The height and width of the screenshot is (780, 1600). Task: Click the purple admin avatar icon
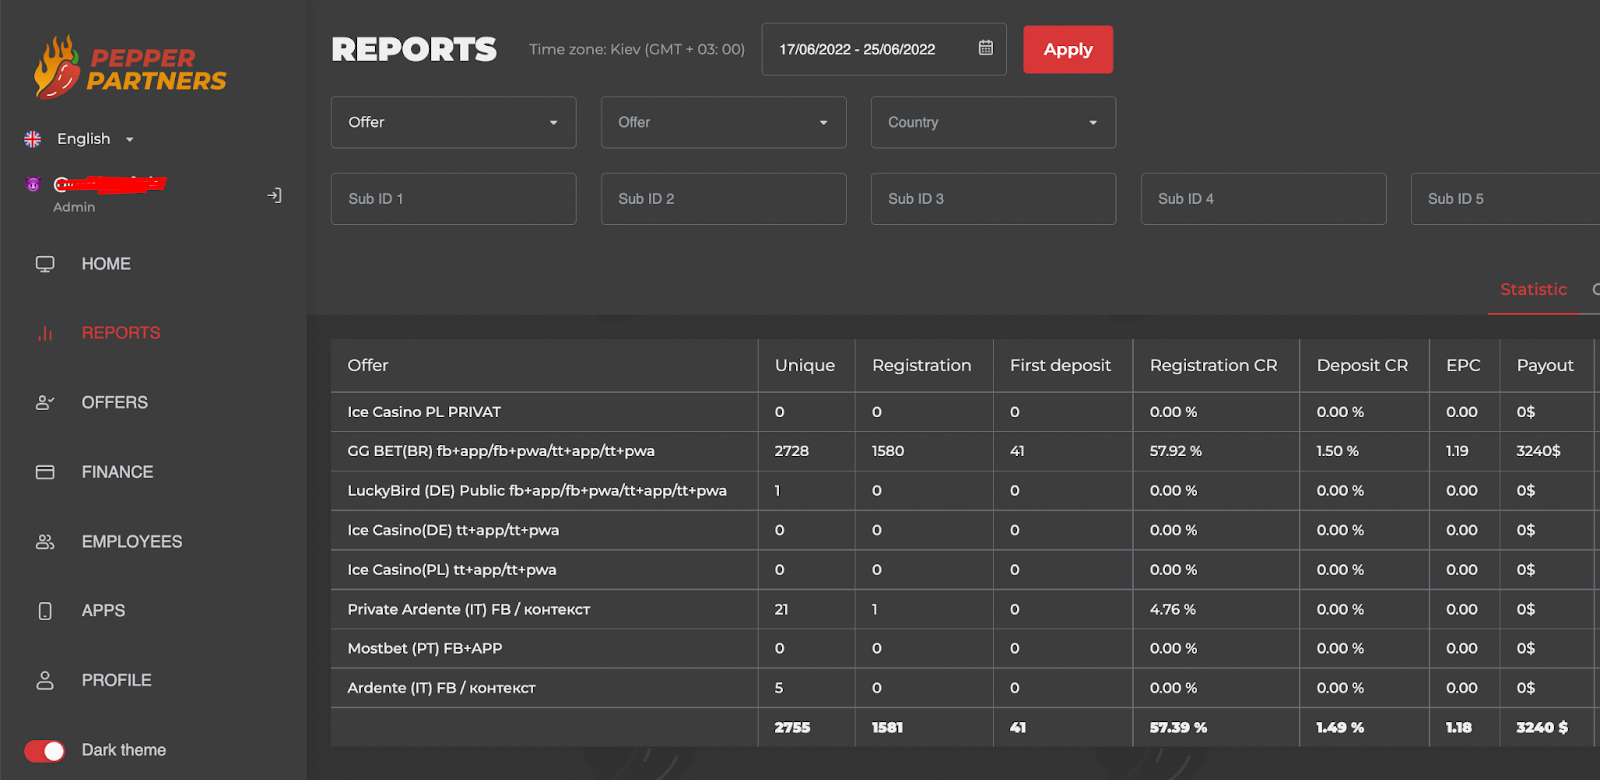(x=33, y=184)
